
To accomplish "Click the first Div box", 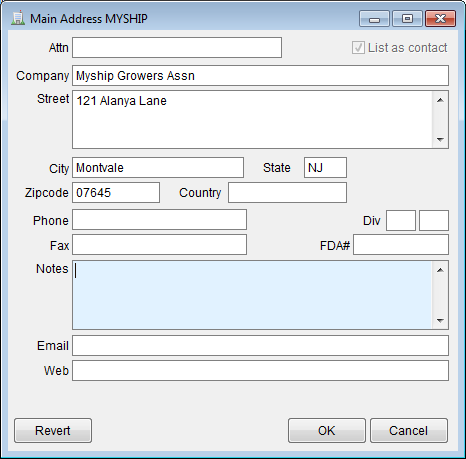I will [x=401, y=220].
